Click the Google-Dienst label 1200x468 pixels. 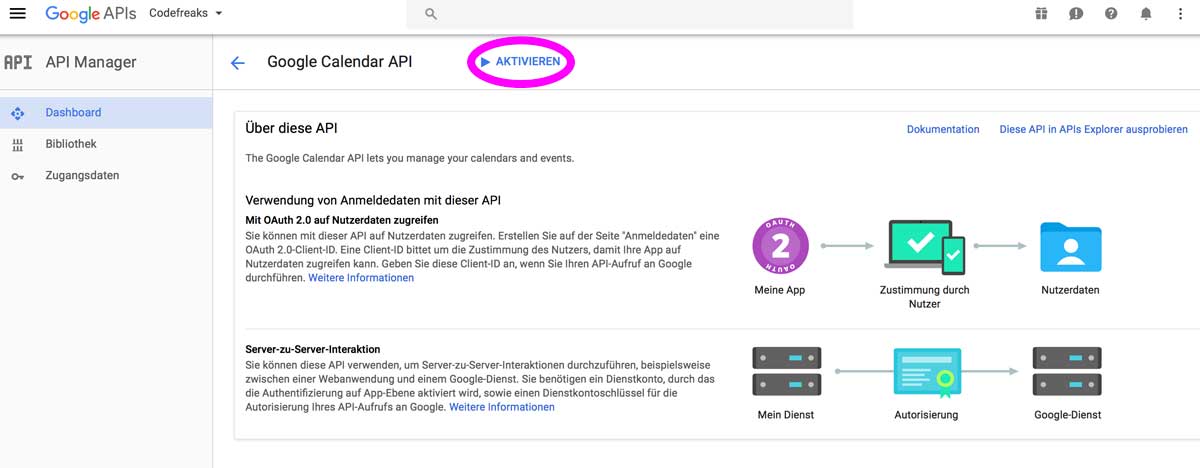pos(1067,414)
